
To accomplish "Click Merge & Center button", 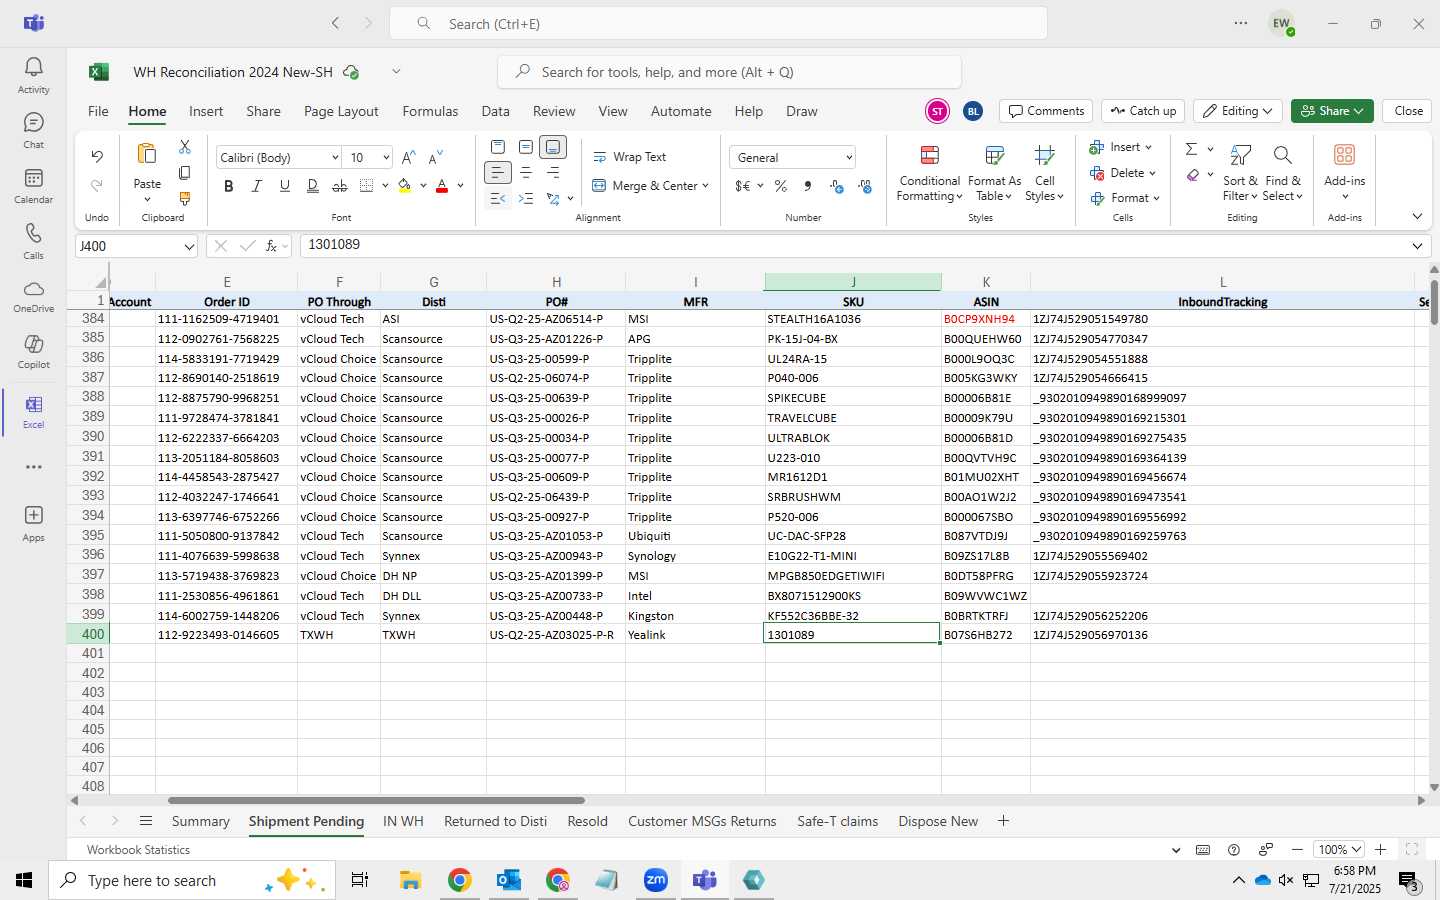I will tap(650, 186).
